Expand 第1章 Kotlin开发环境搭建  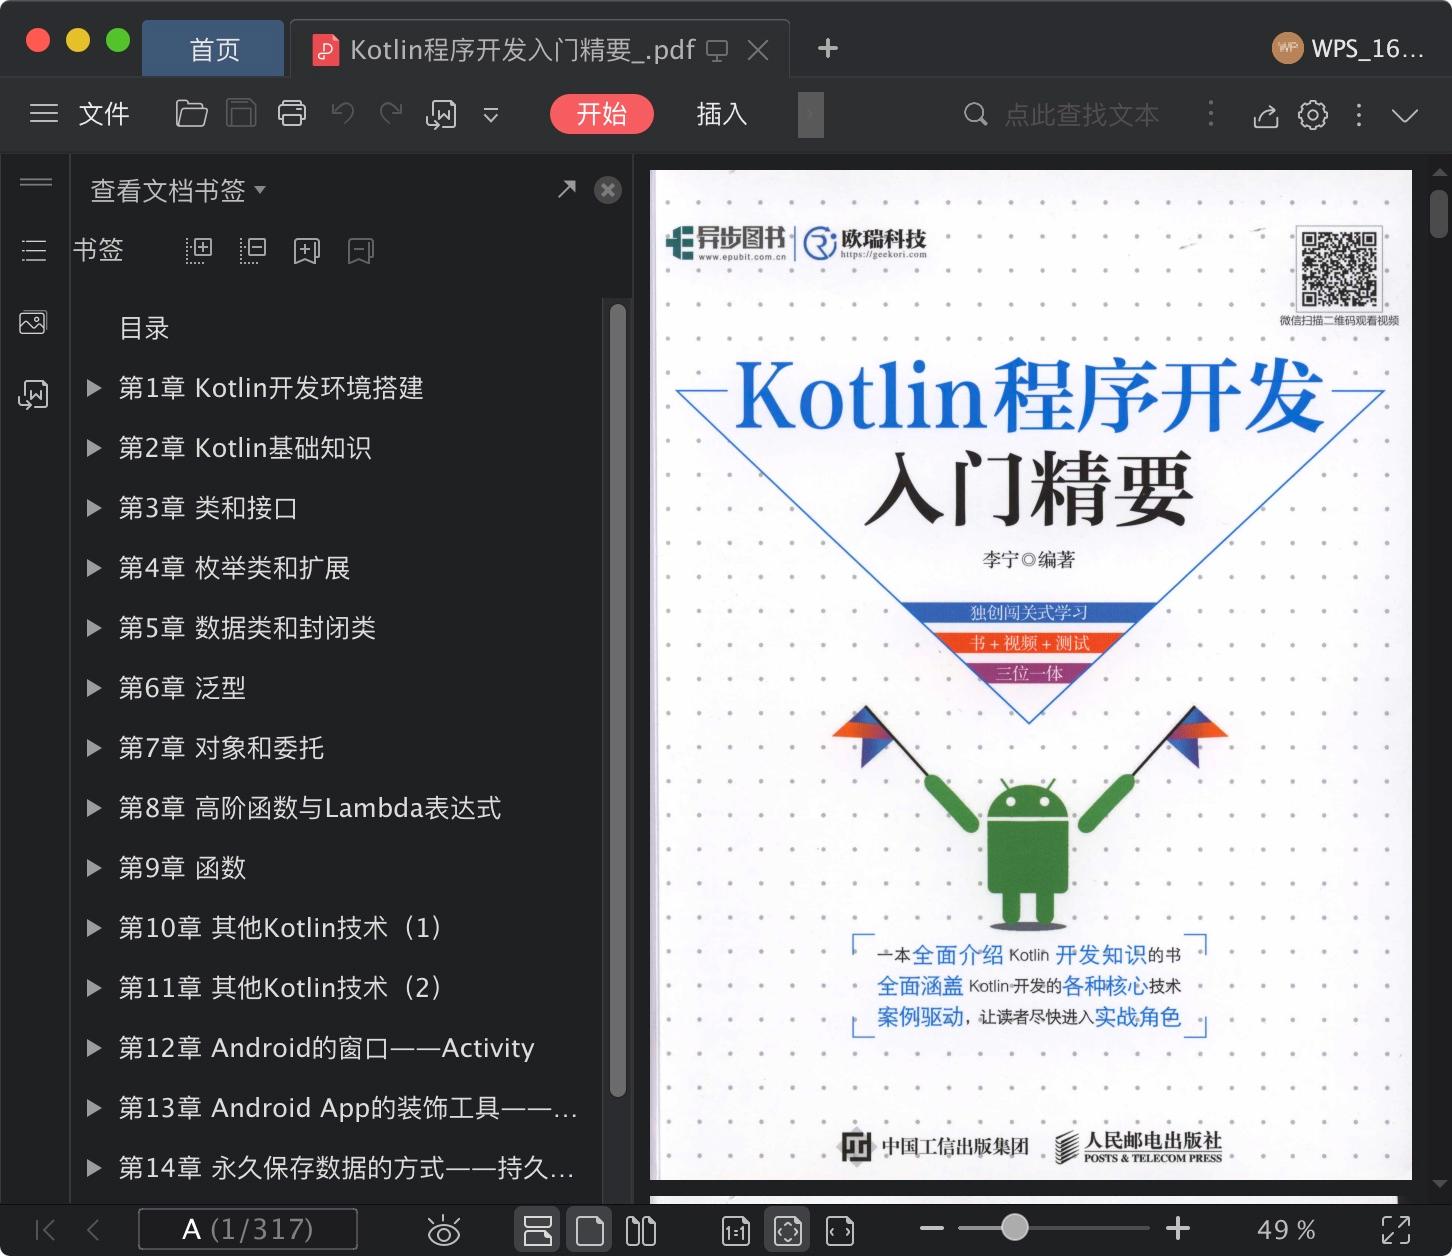94,388
